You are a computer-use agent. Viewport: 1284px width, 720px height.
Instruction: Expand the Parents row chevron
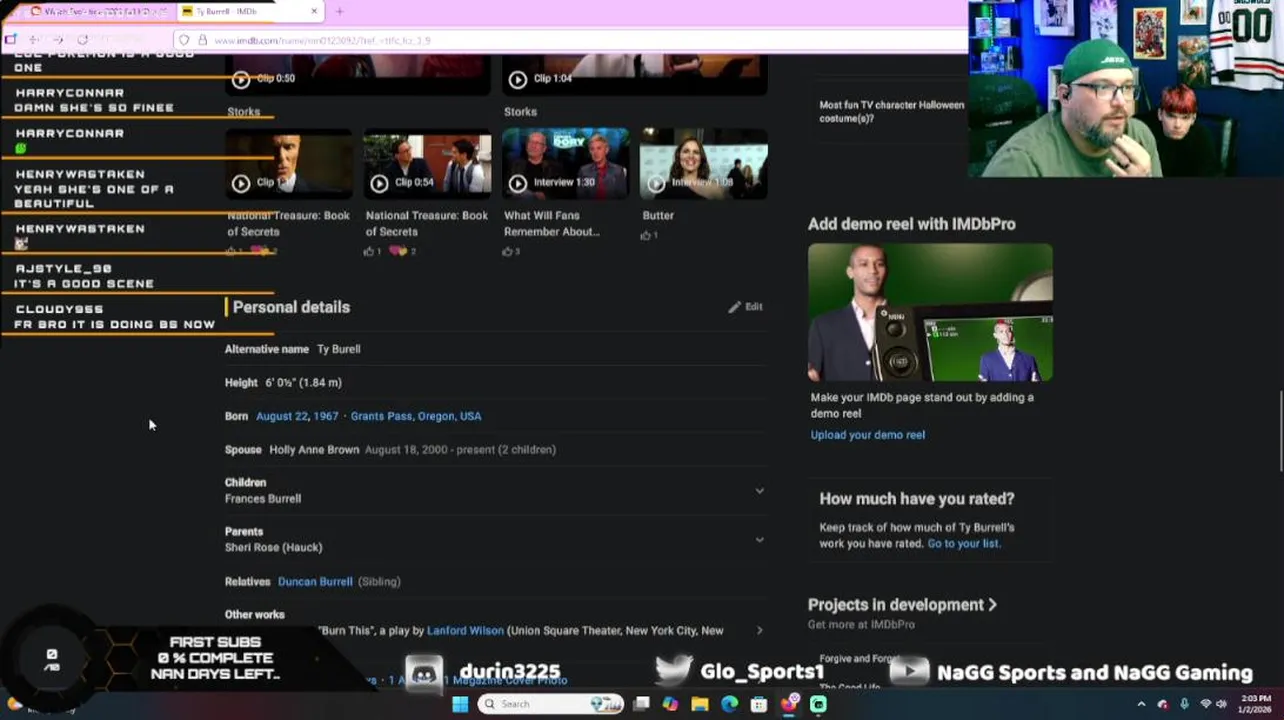pyautogui.click(x=759, y=540)
